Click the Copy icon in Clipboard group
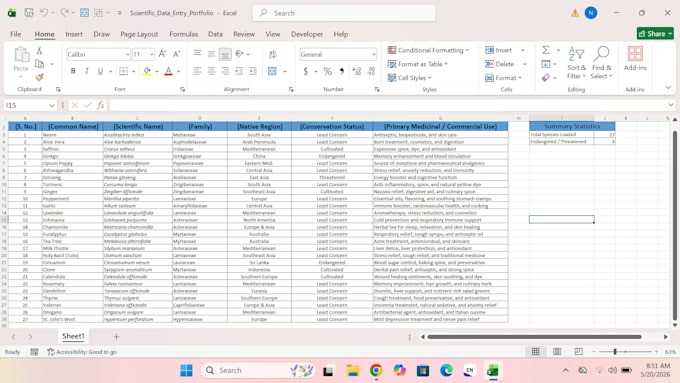Screen dimensions: 680x383 pyautogui.click(x=39, y=64)
